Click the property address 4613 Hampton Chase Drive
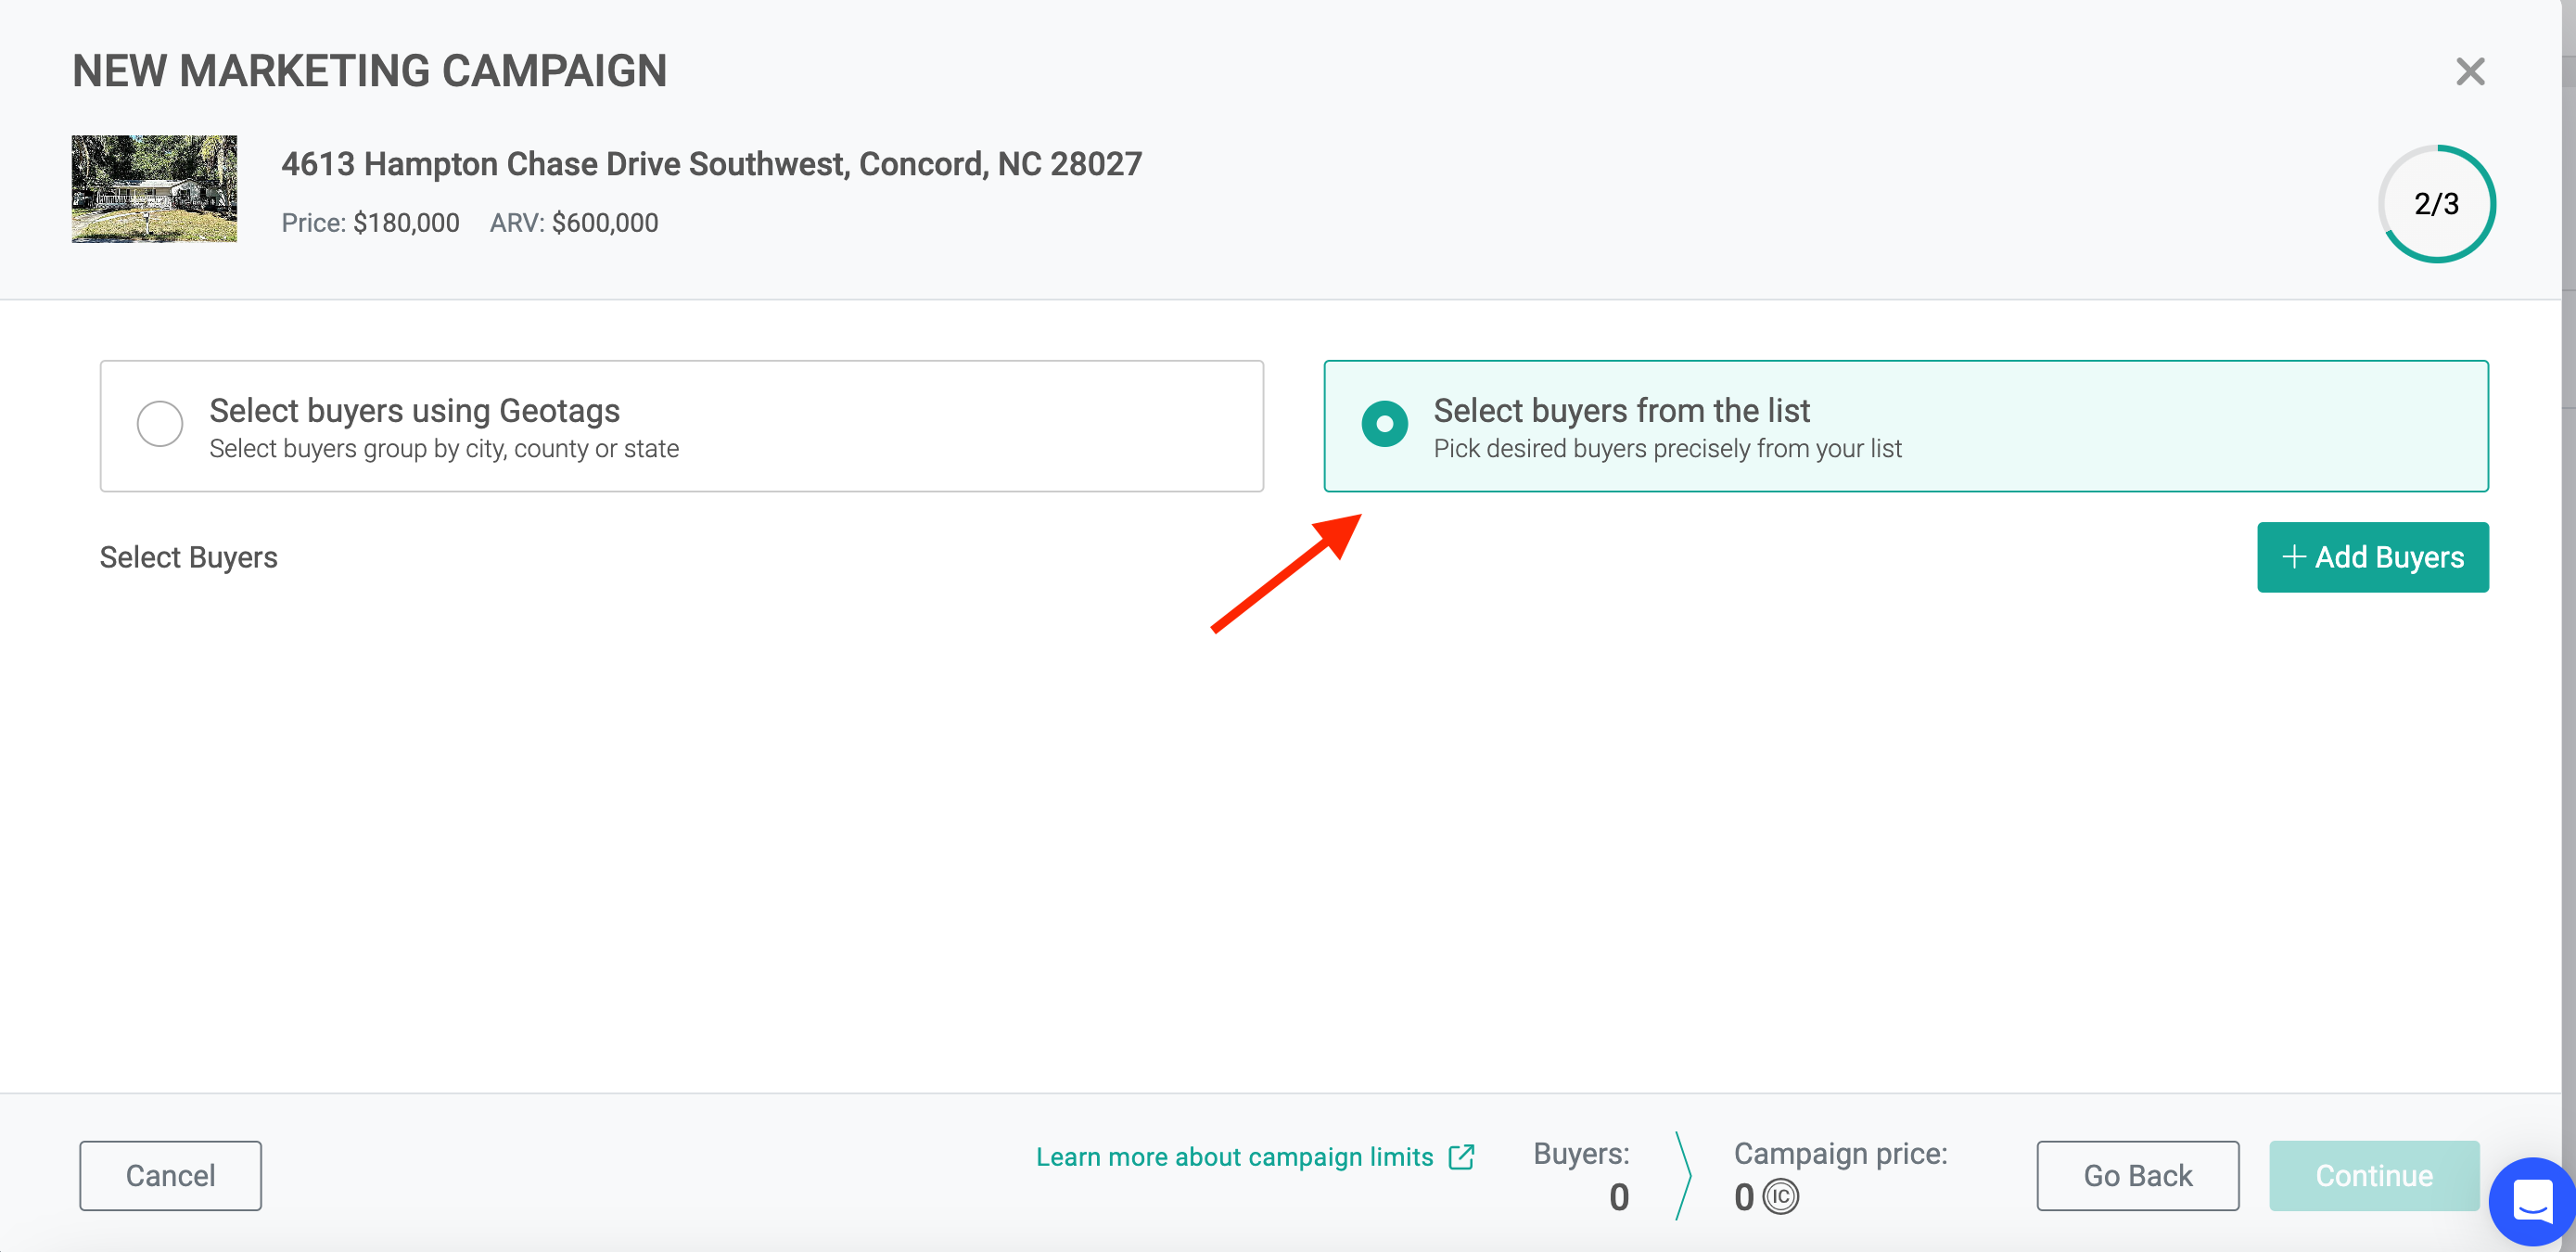Viewport: 2576px width, 1252px height. pyautogui.click(x=711, y=164)
